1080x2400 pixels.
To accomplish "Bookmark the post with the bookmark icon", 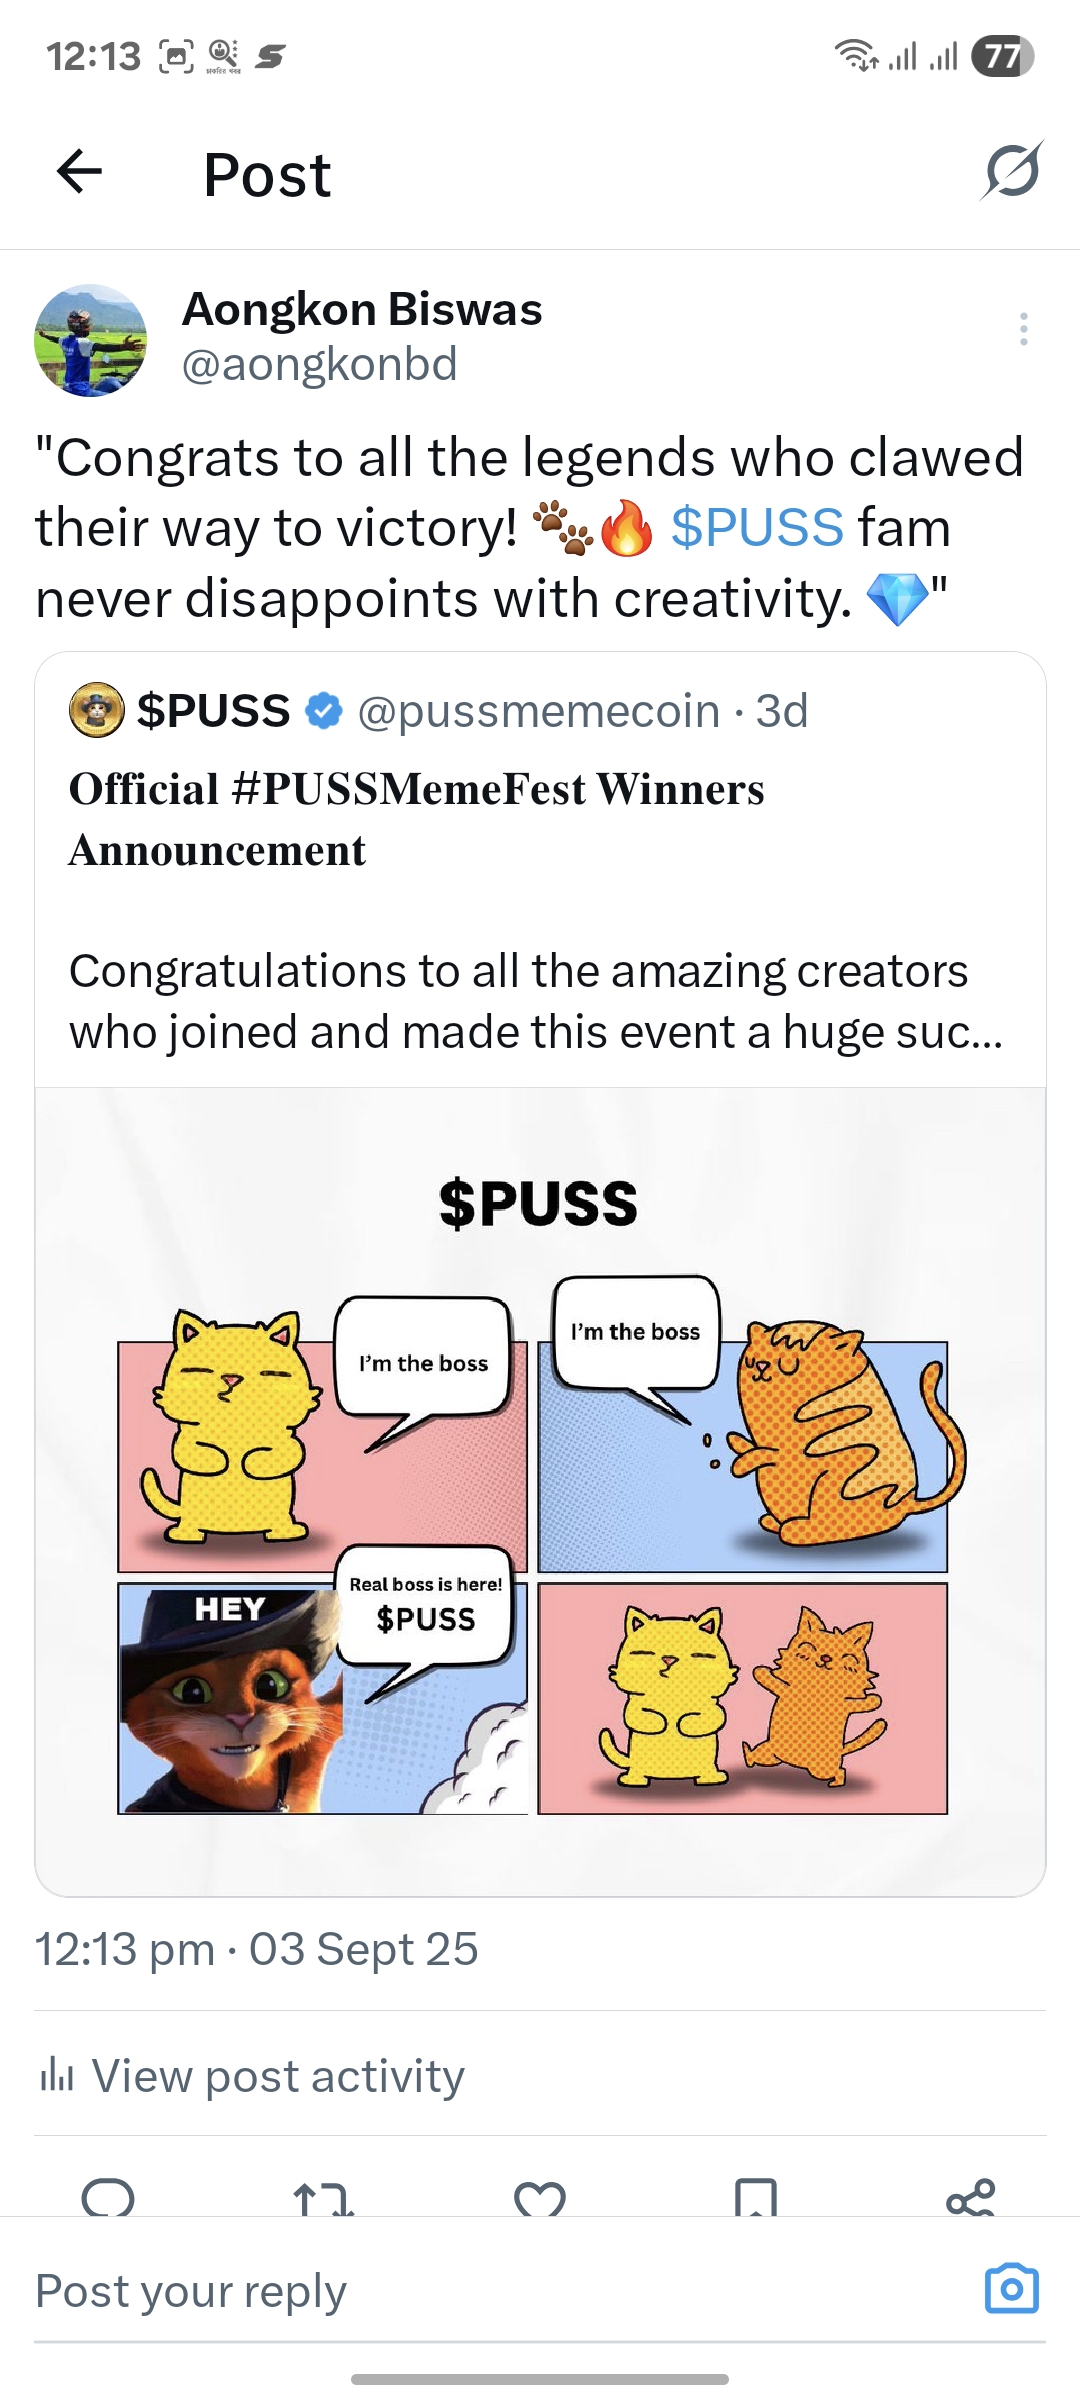I will (756, 2197).
